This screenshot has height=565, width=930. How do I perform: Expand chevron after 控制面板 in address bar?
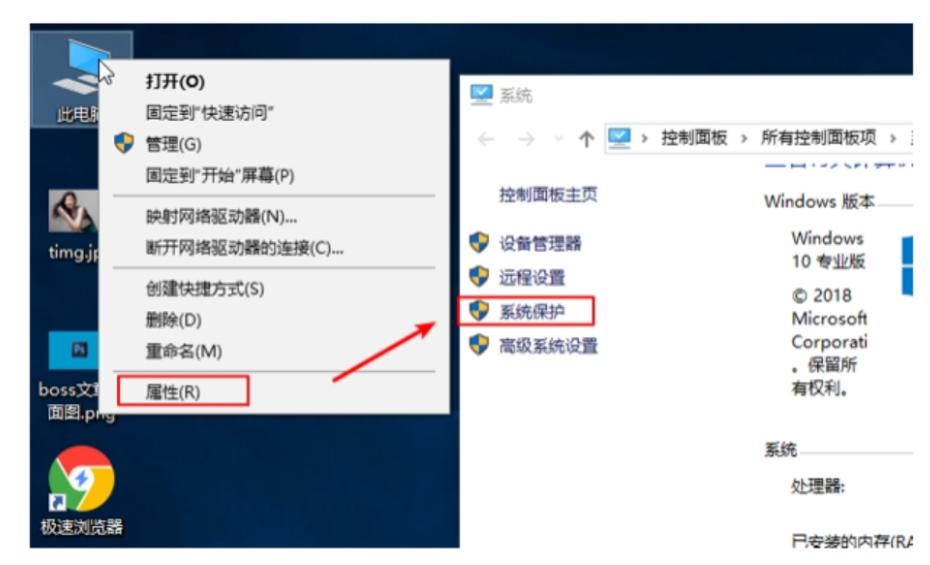pyautogui.click(x=744, y=139)
